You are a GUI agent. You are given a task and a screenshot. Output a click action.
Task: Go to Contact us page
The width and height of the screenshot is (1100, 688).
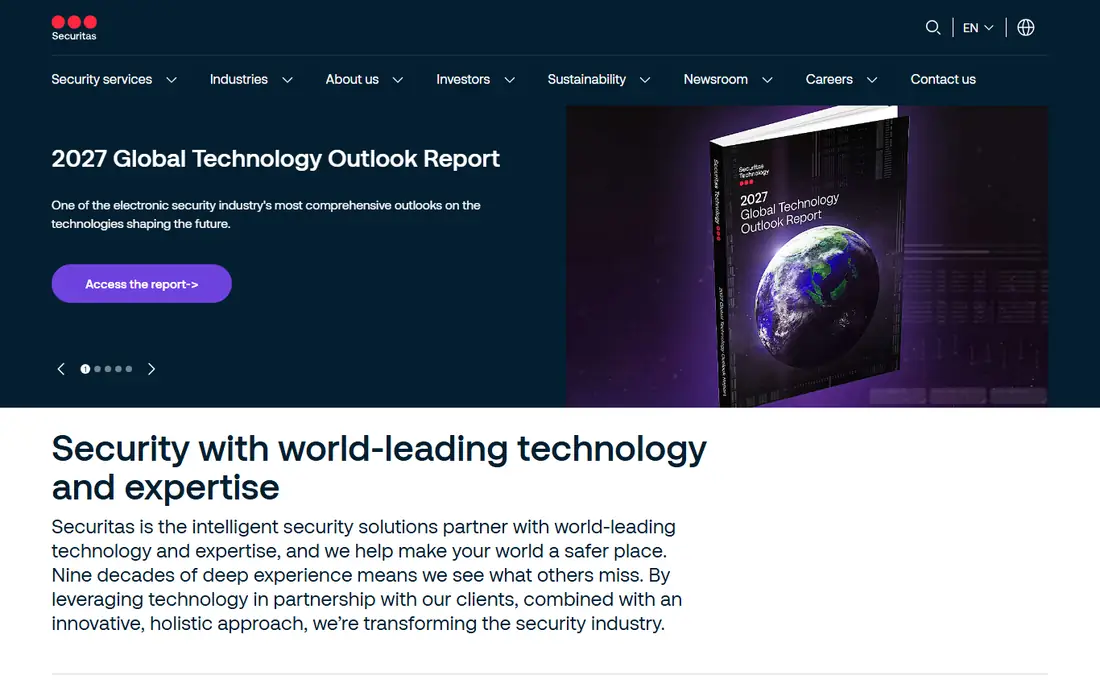943,79
